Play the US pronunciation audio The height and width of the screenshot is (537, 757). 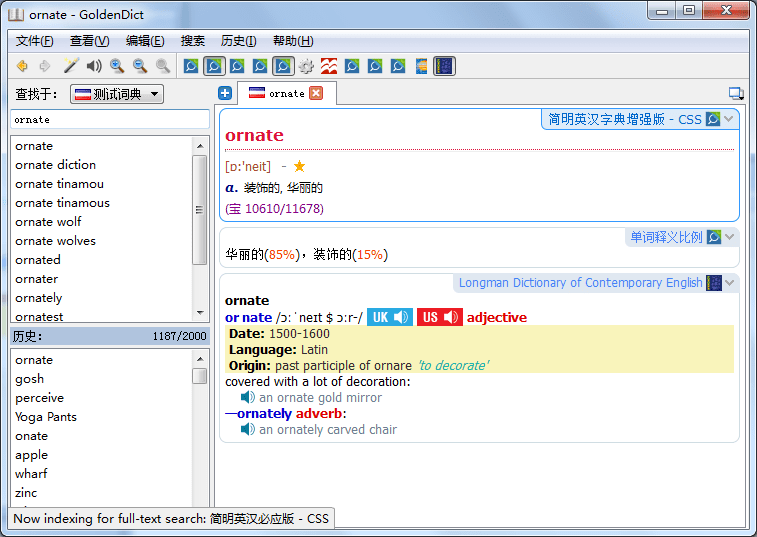click(440, 317)
